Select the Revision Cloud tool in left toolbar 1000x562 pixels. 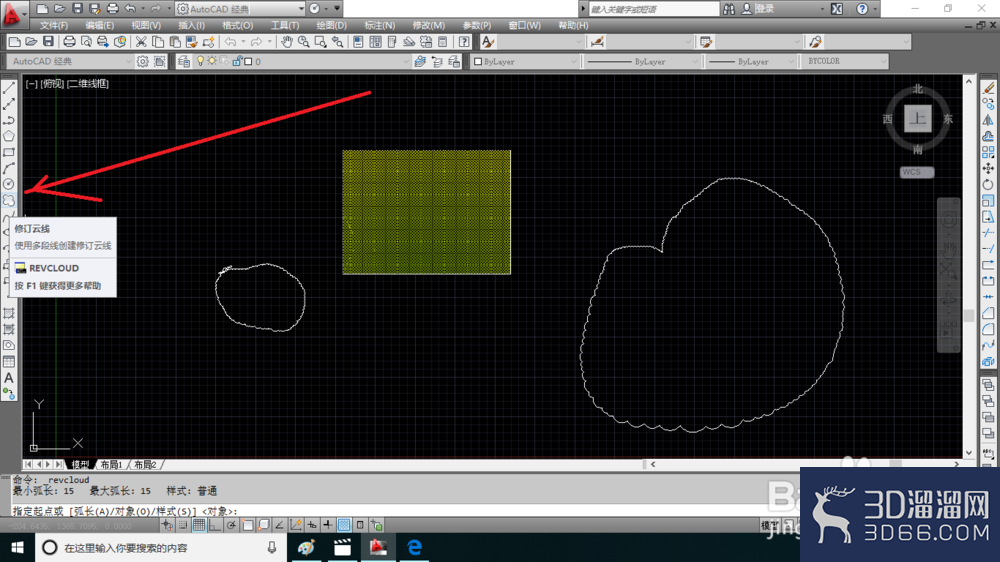tap(9, 200)
